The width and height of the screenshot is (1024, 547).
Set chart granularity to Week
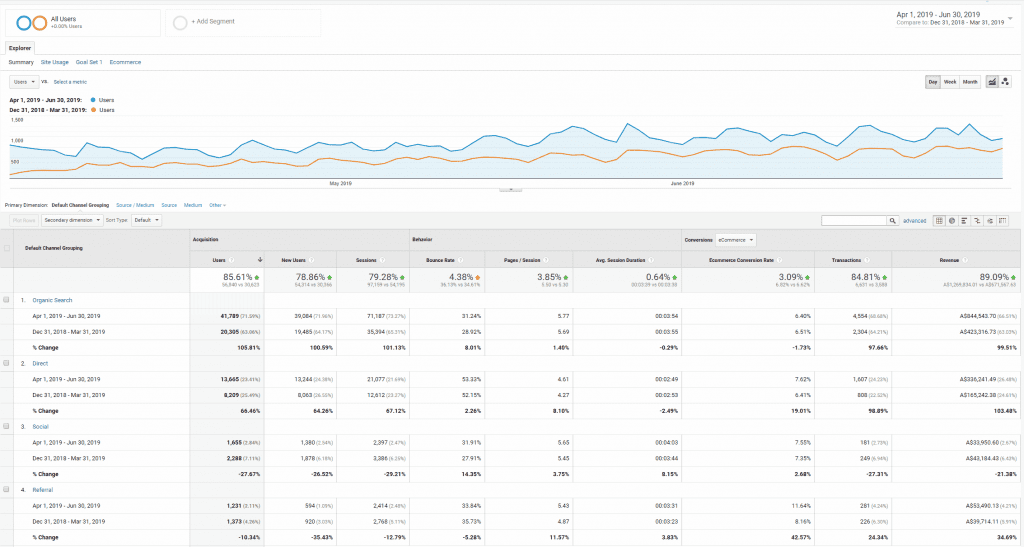click(950, 82)
